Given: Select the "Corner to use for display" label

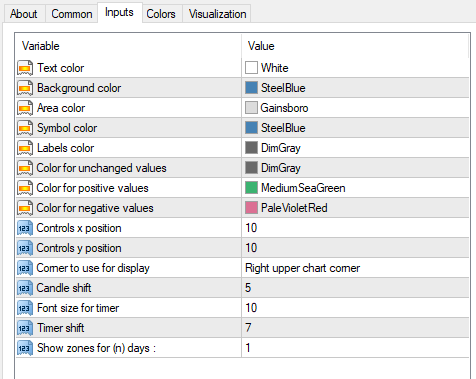Looking at the screenshot, I should (x=93, y=268).
